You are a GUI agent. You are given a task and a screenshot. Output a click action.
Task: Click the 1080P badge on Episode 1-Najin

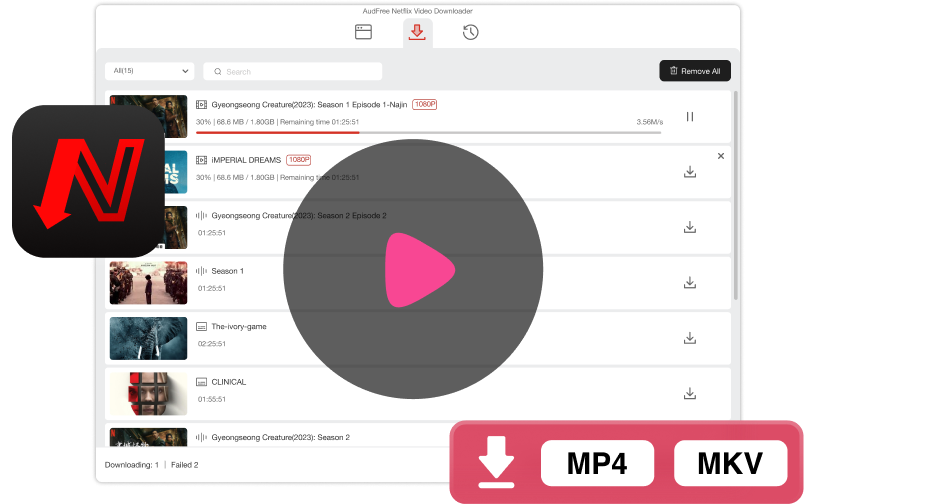(424, 104)
